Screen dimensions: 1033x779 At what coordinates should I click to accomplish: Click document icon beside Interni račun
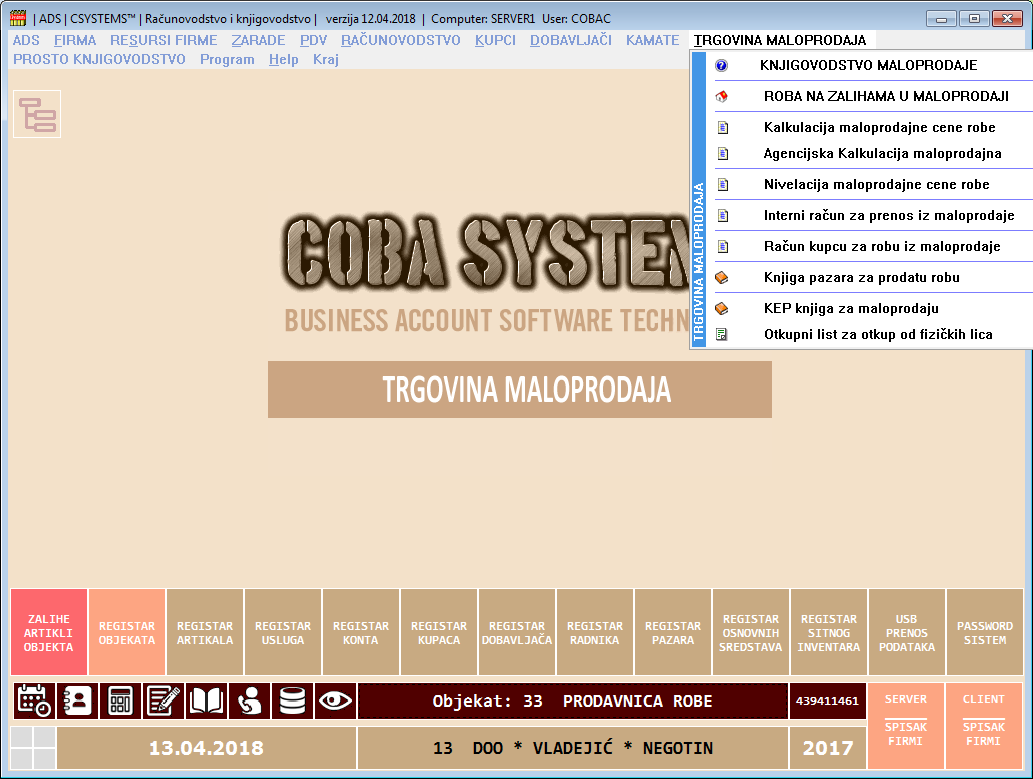(x=723, y=216)
